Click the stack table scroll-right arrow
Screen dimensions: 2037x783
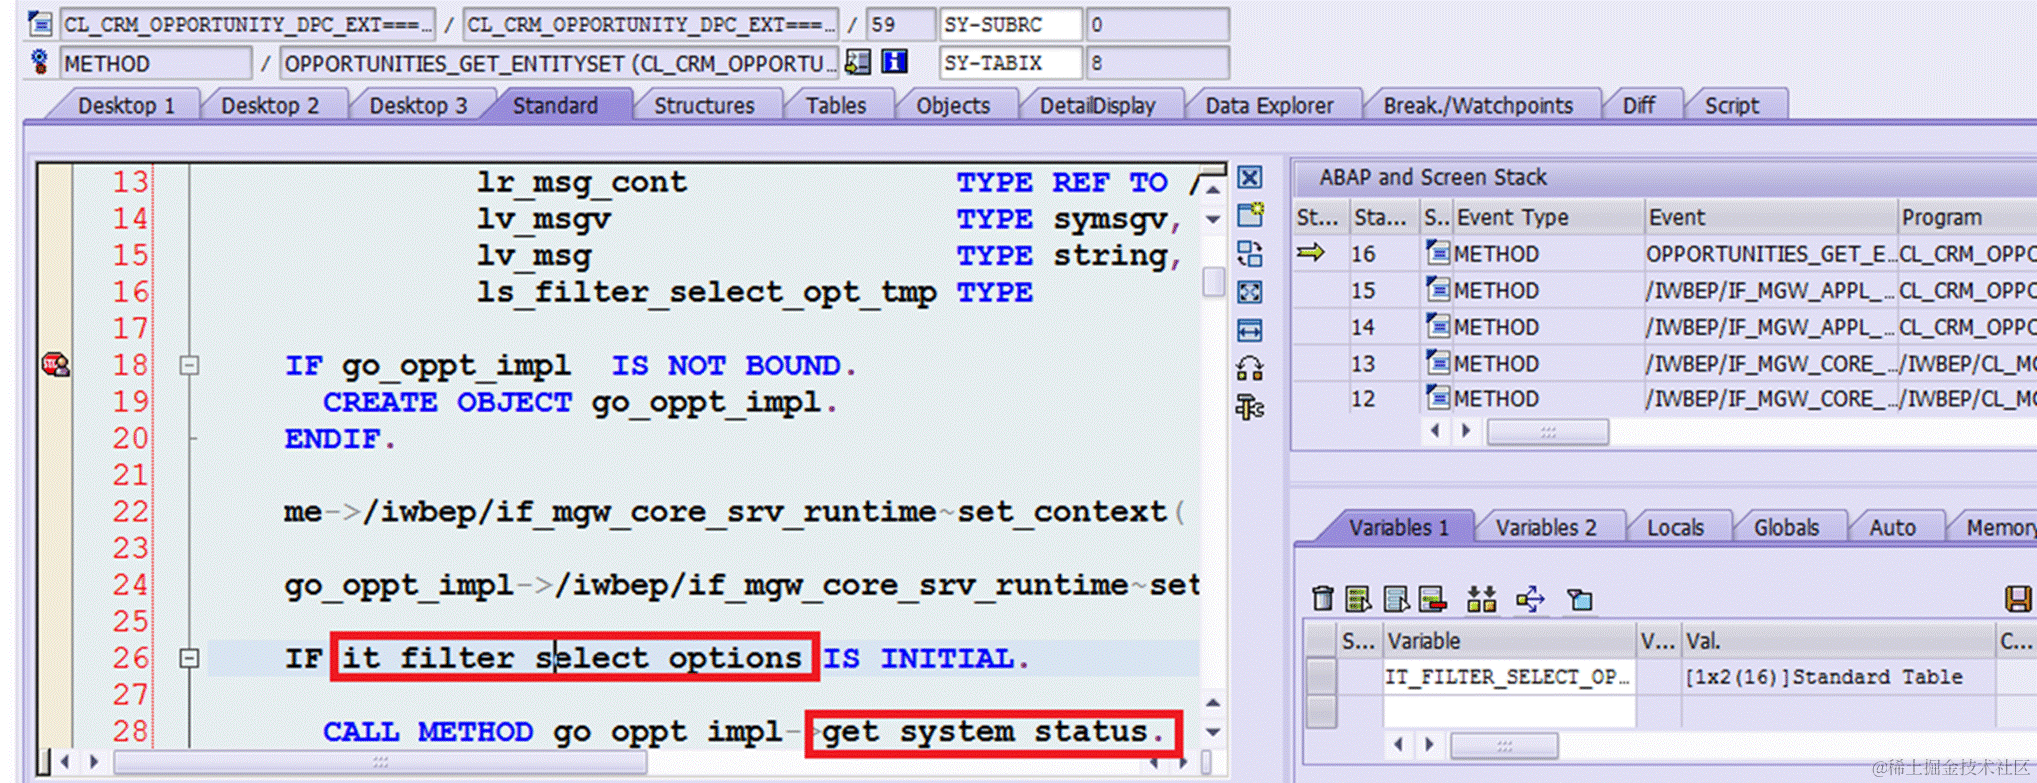1466,431
